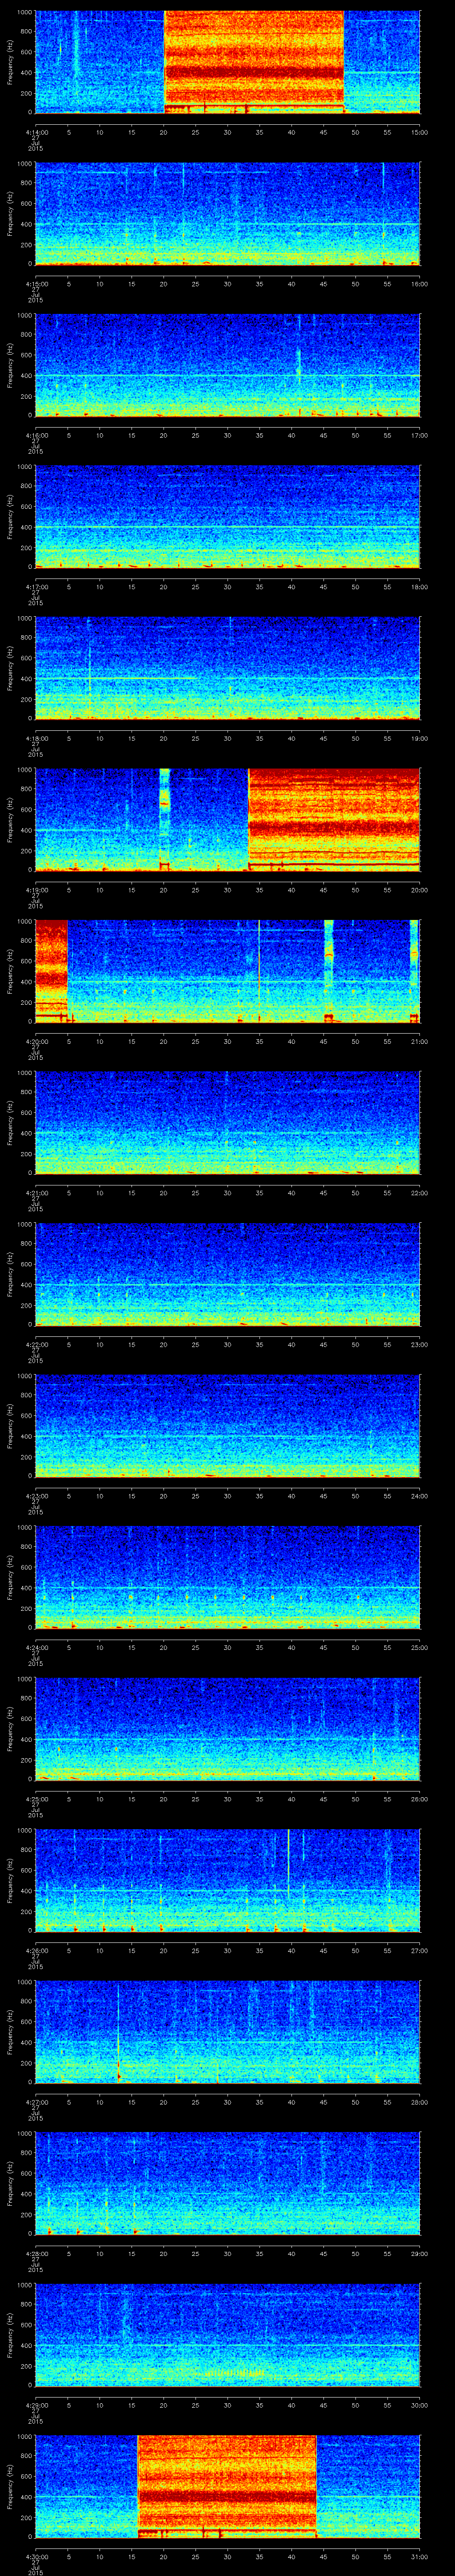Screen dimensions: 455x2576
Task: Select the spectrogram panel starting at 4:17:00
Action: [x=227, y=517]
